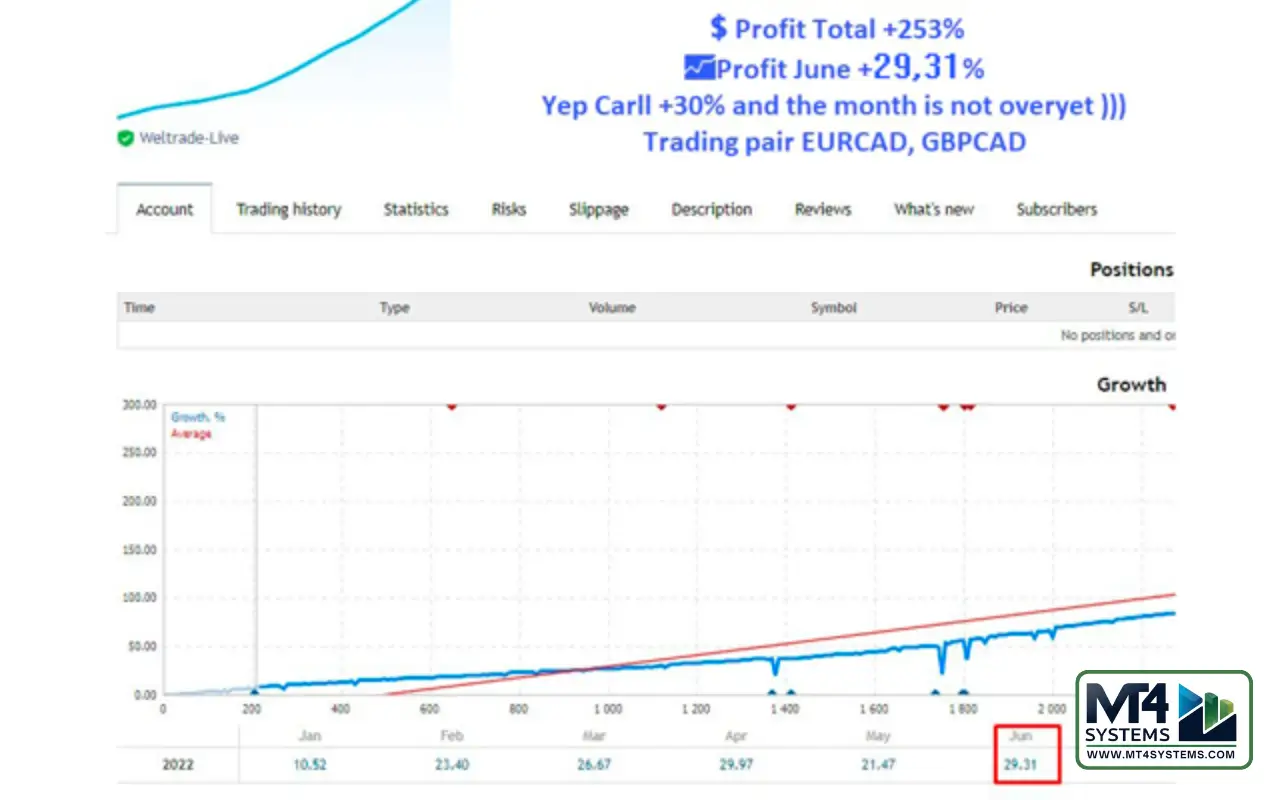Image resolution: width=1280 pixels, height=800 pixels.
Task: Click the green verified shield beside Weltrade-Live
Action: 125,139
